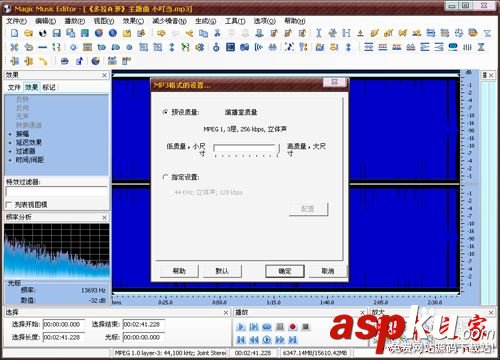Click the binoculars toolbar icon
The image size is (500, 360).
click(x=273, y=47)
